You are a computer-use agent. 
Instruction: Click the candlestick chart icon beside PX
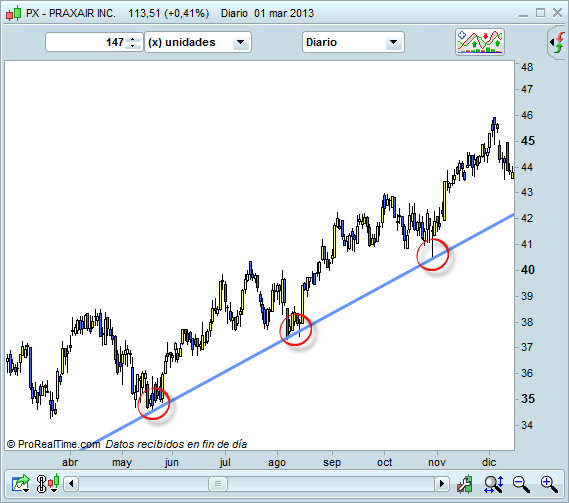[x=13, y=13]
